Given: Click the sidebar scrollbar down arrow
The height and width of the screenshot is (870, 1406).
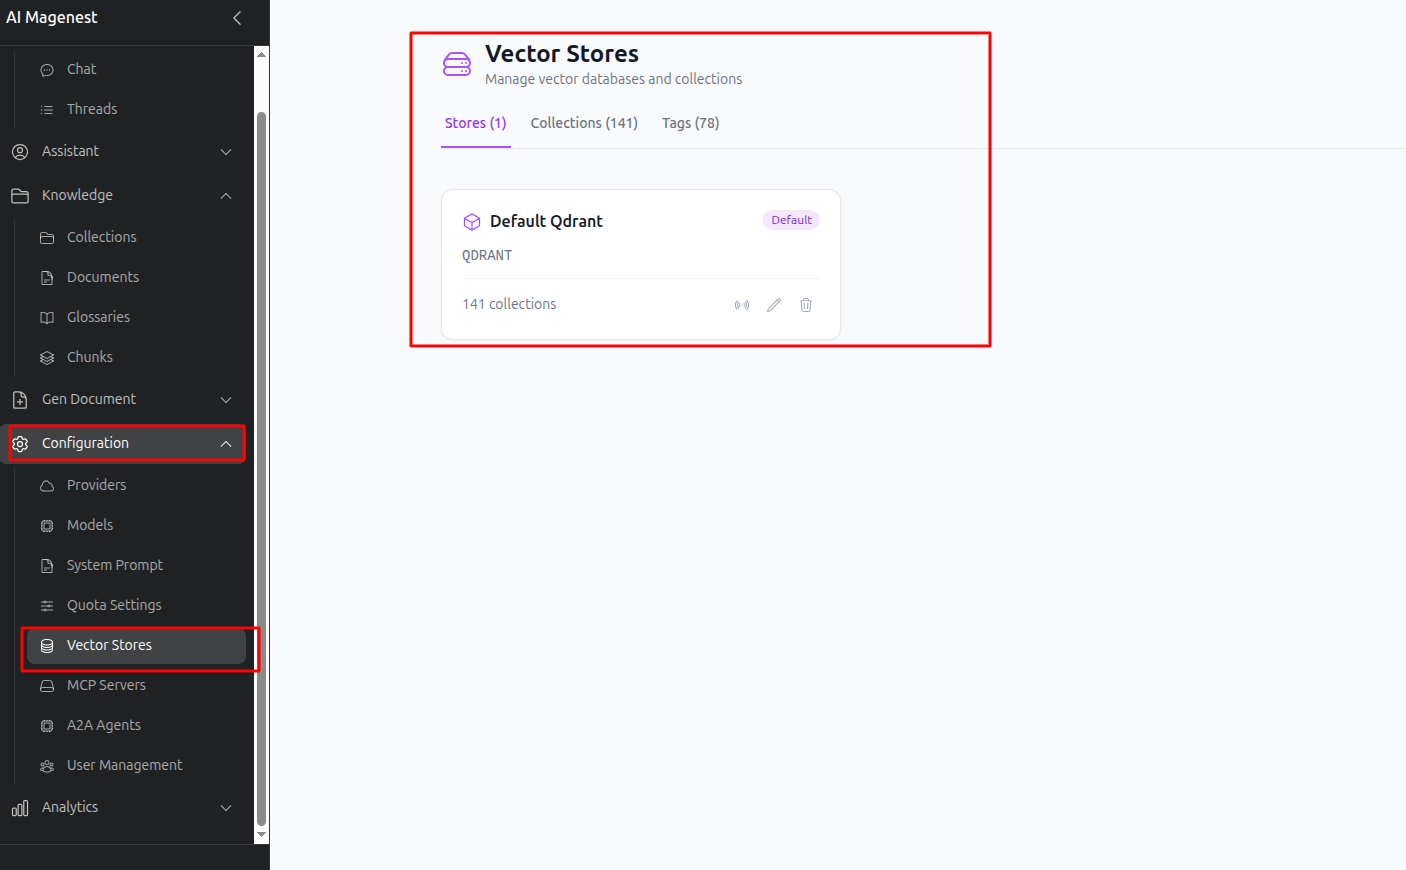Looking at the screenshot, I should [x=262, y=835].
